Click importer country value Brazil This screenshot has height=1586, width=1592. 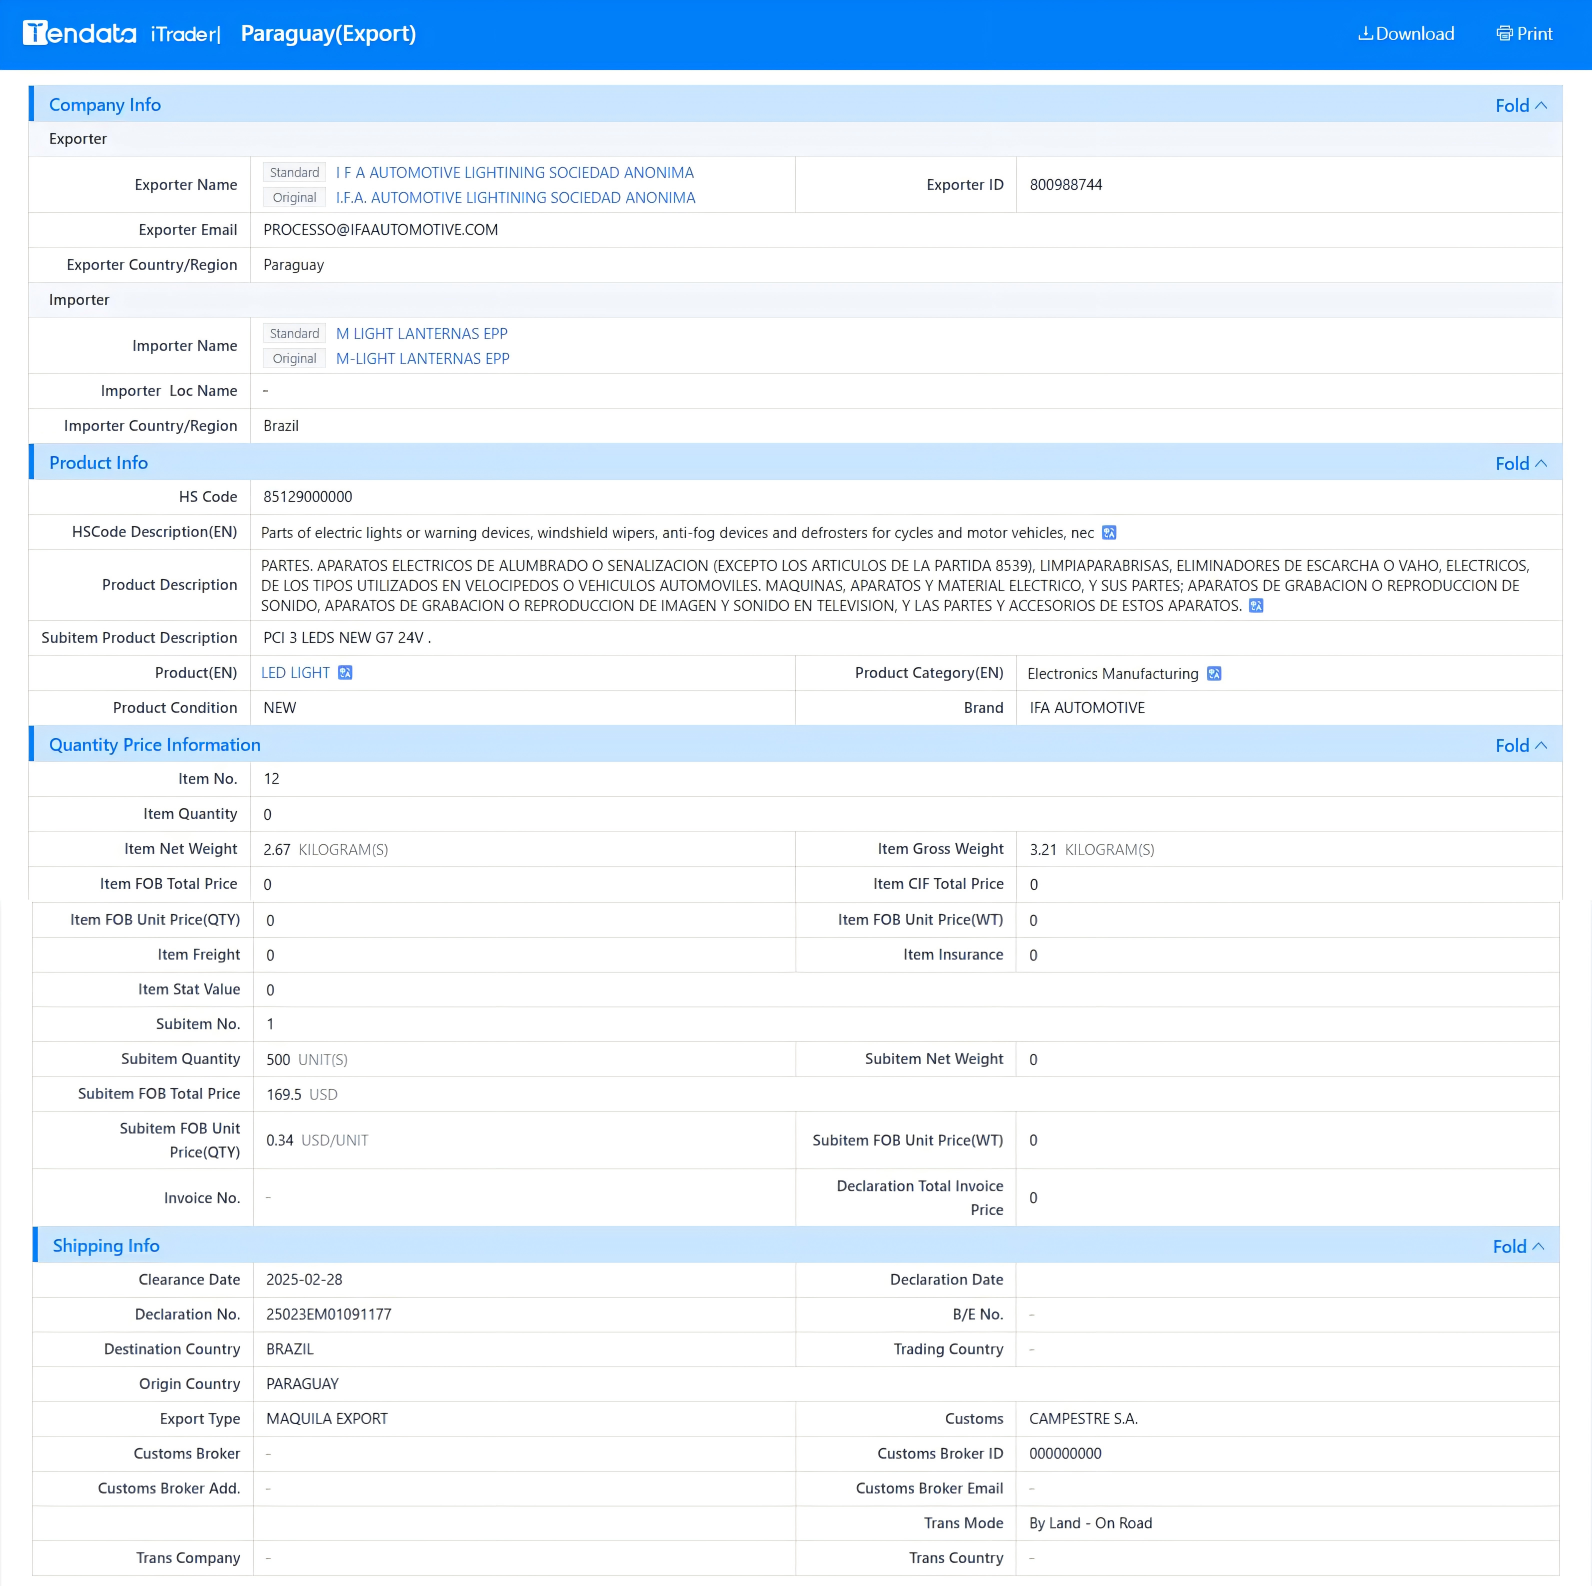(x=281, y=426)
